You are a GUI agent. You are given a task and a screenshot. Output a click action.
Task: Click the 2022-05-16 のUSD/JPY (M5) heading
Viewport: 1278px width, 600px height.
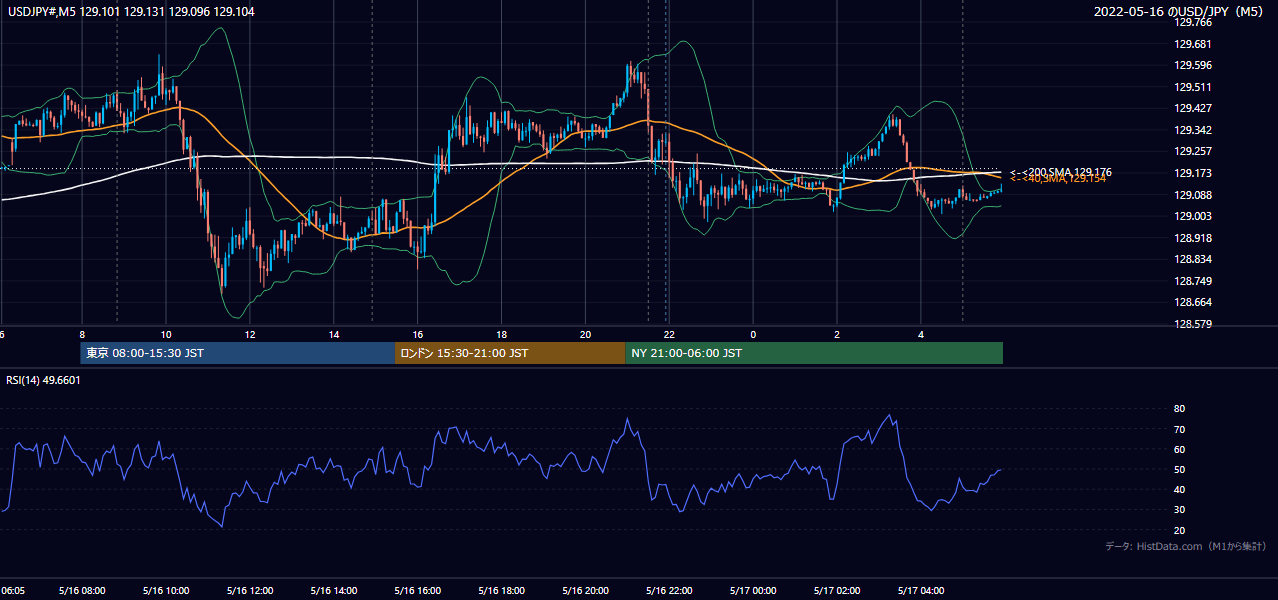1180,12
